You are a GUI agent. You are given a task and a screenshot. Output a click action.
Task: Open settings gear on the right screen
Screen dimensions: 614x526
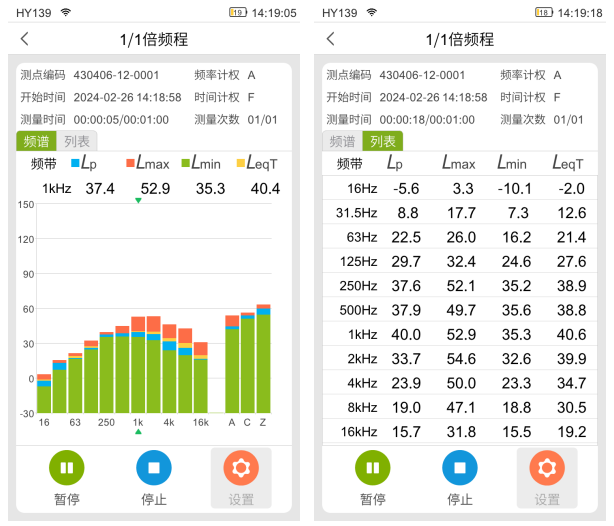point(547,467)
